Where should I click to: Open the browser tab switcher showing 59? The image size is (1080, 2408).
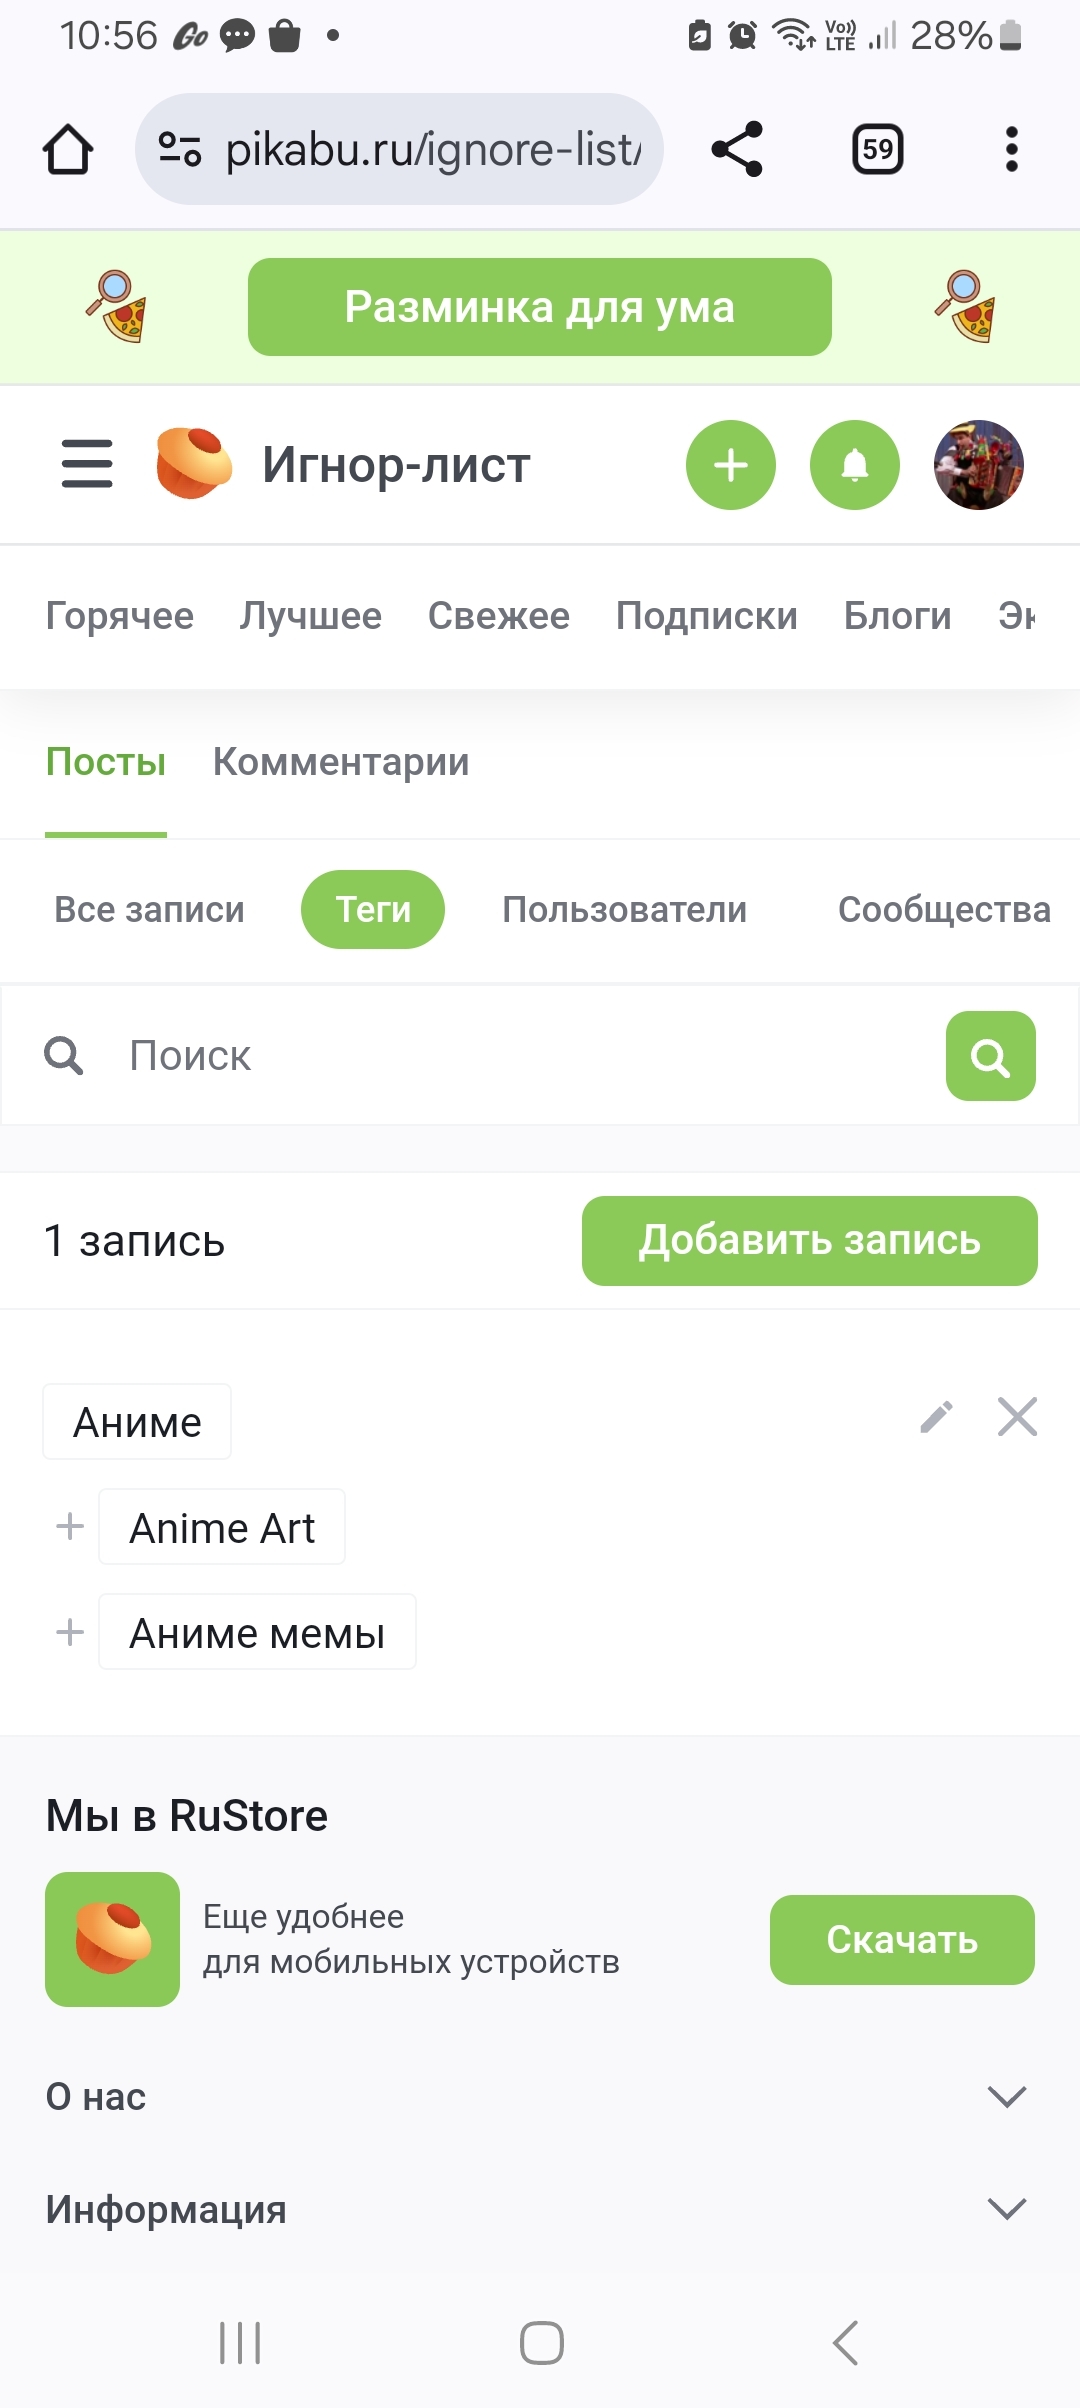pos(878,149)
